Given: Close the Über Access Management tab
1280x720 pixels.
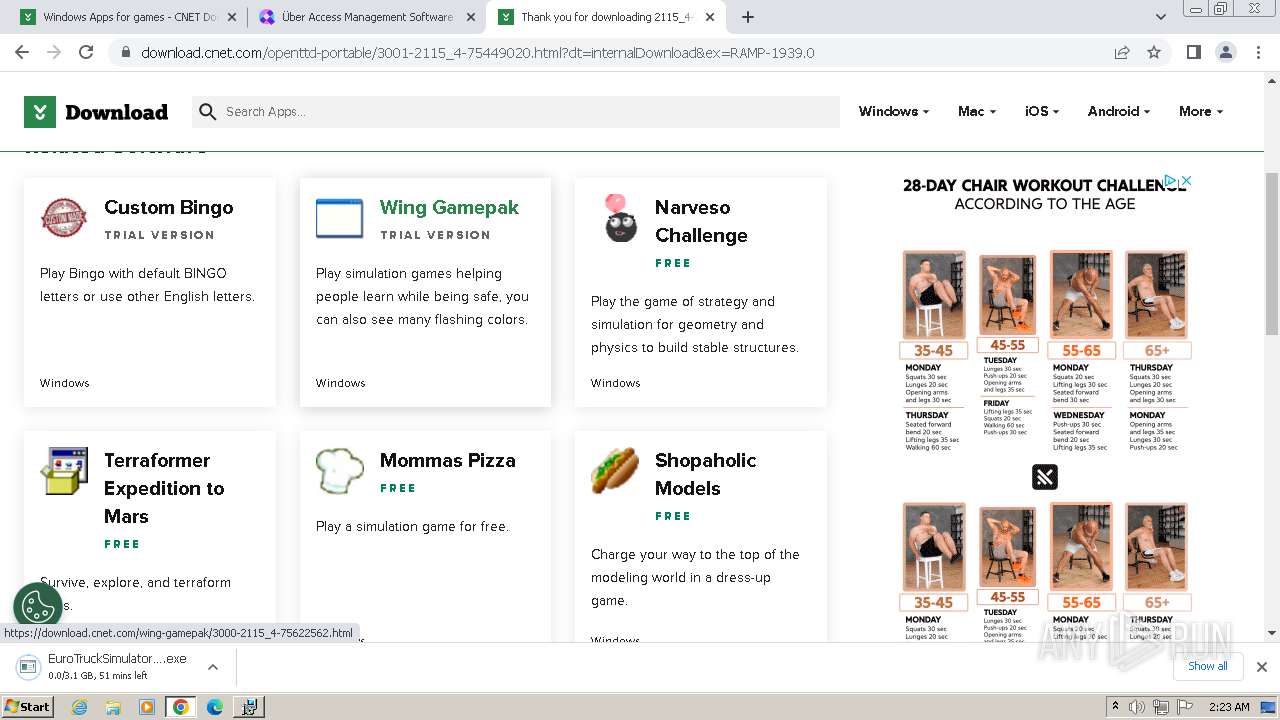Looking at the screenshot, I should pos(469,17).
